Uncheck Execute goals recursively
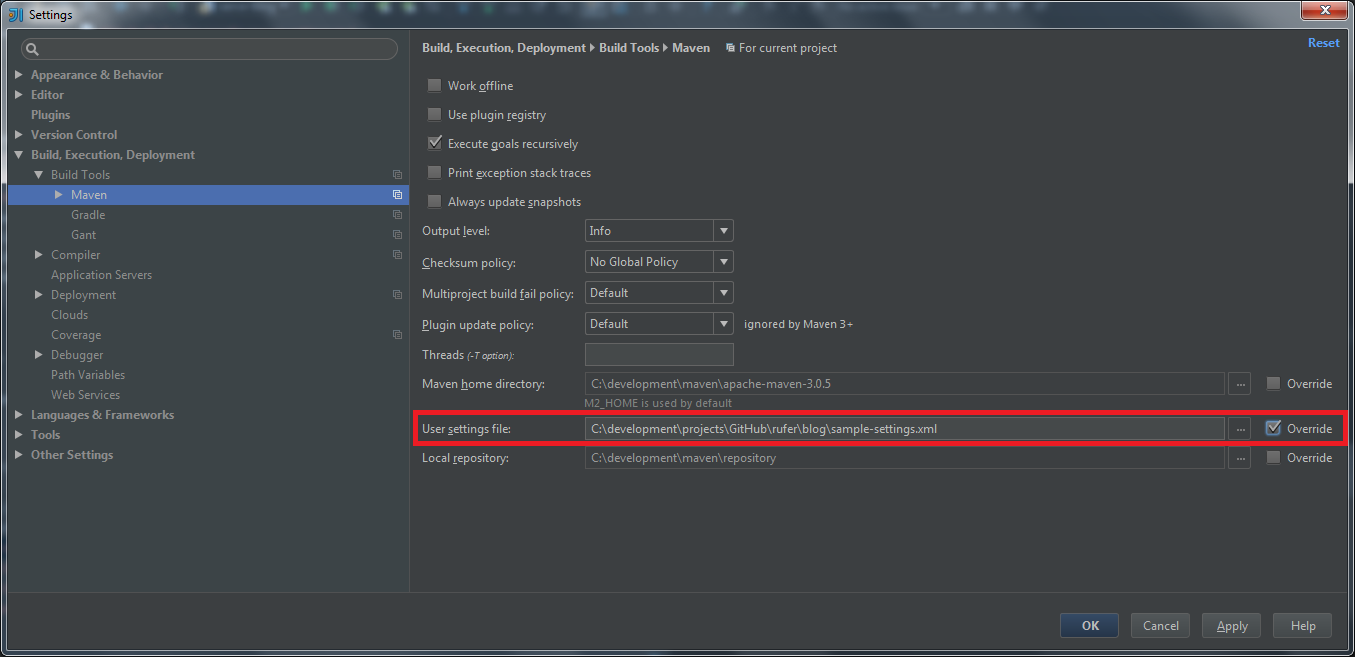Image resolution: width=1355 pixels, height=657 pixels. click(x=434, y=144)
